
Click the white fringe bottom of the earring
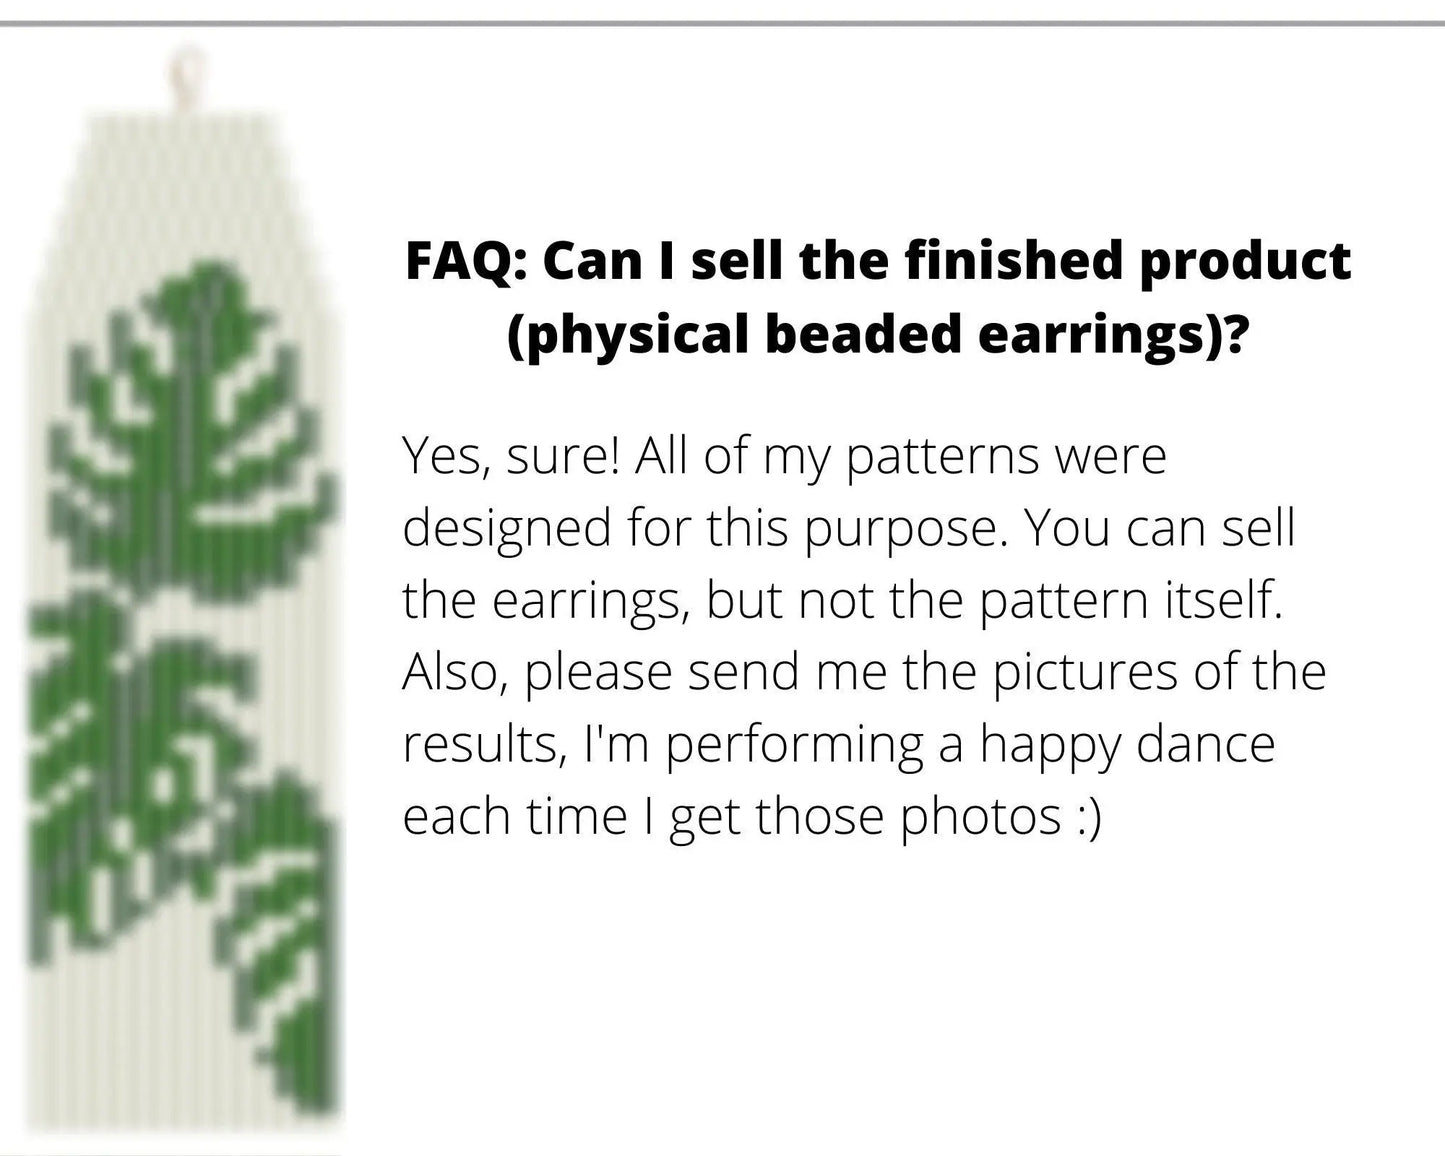[x=150, y=1050]
